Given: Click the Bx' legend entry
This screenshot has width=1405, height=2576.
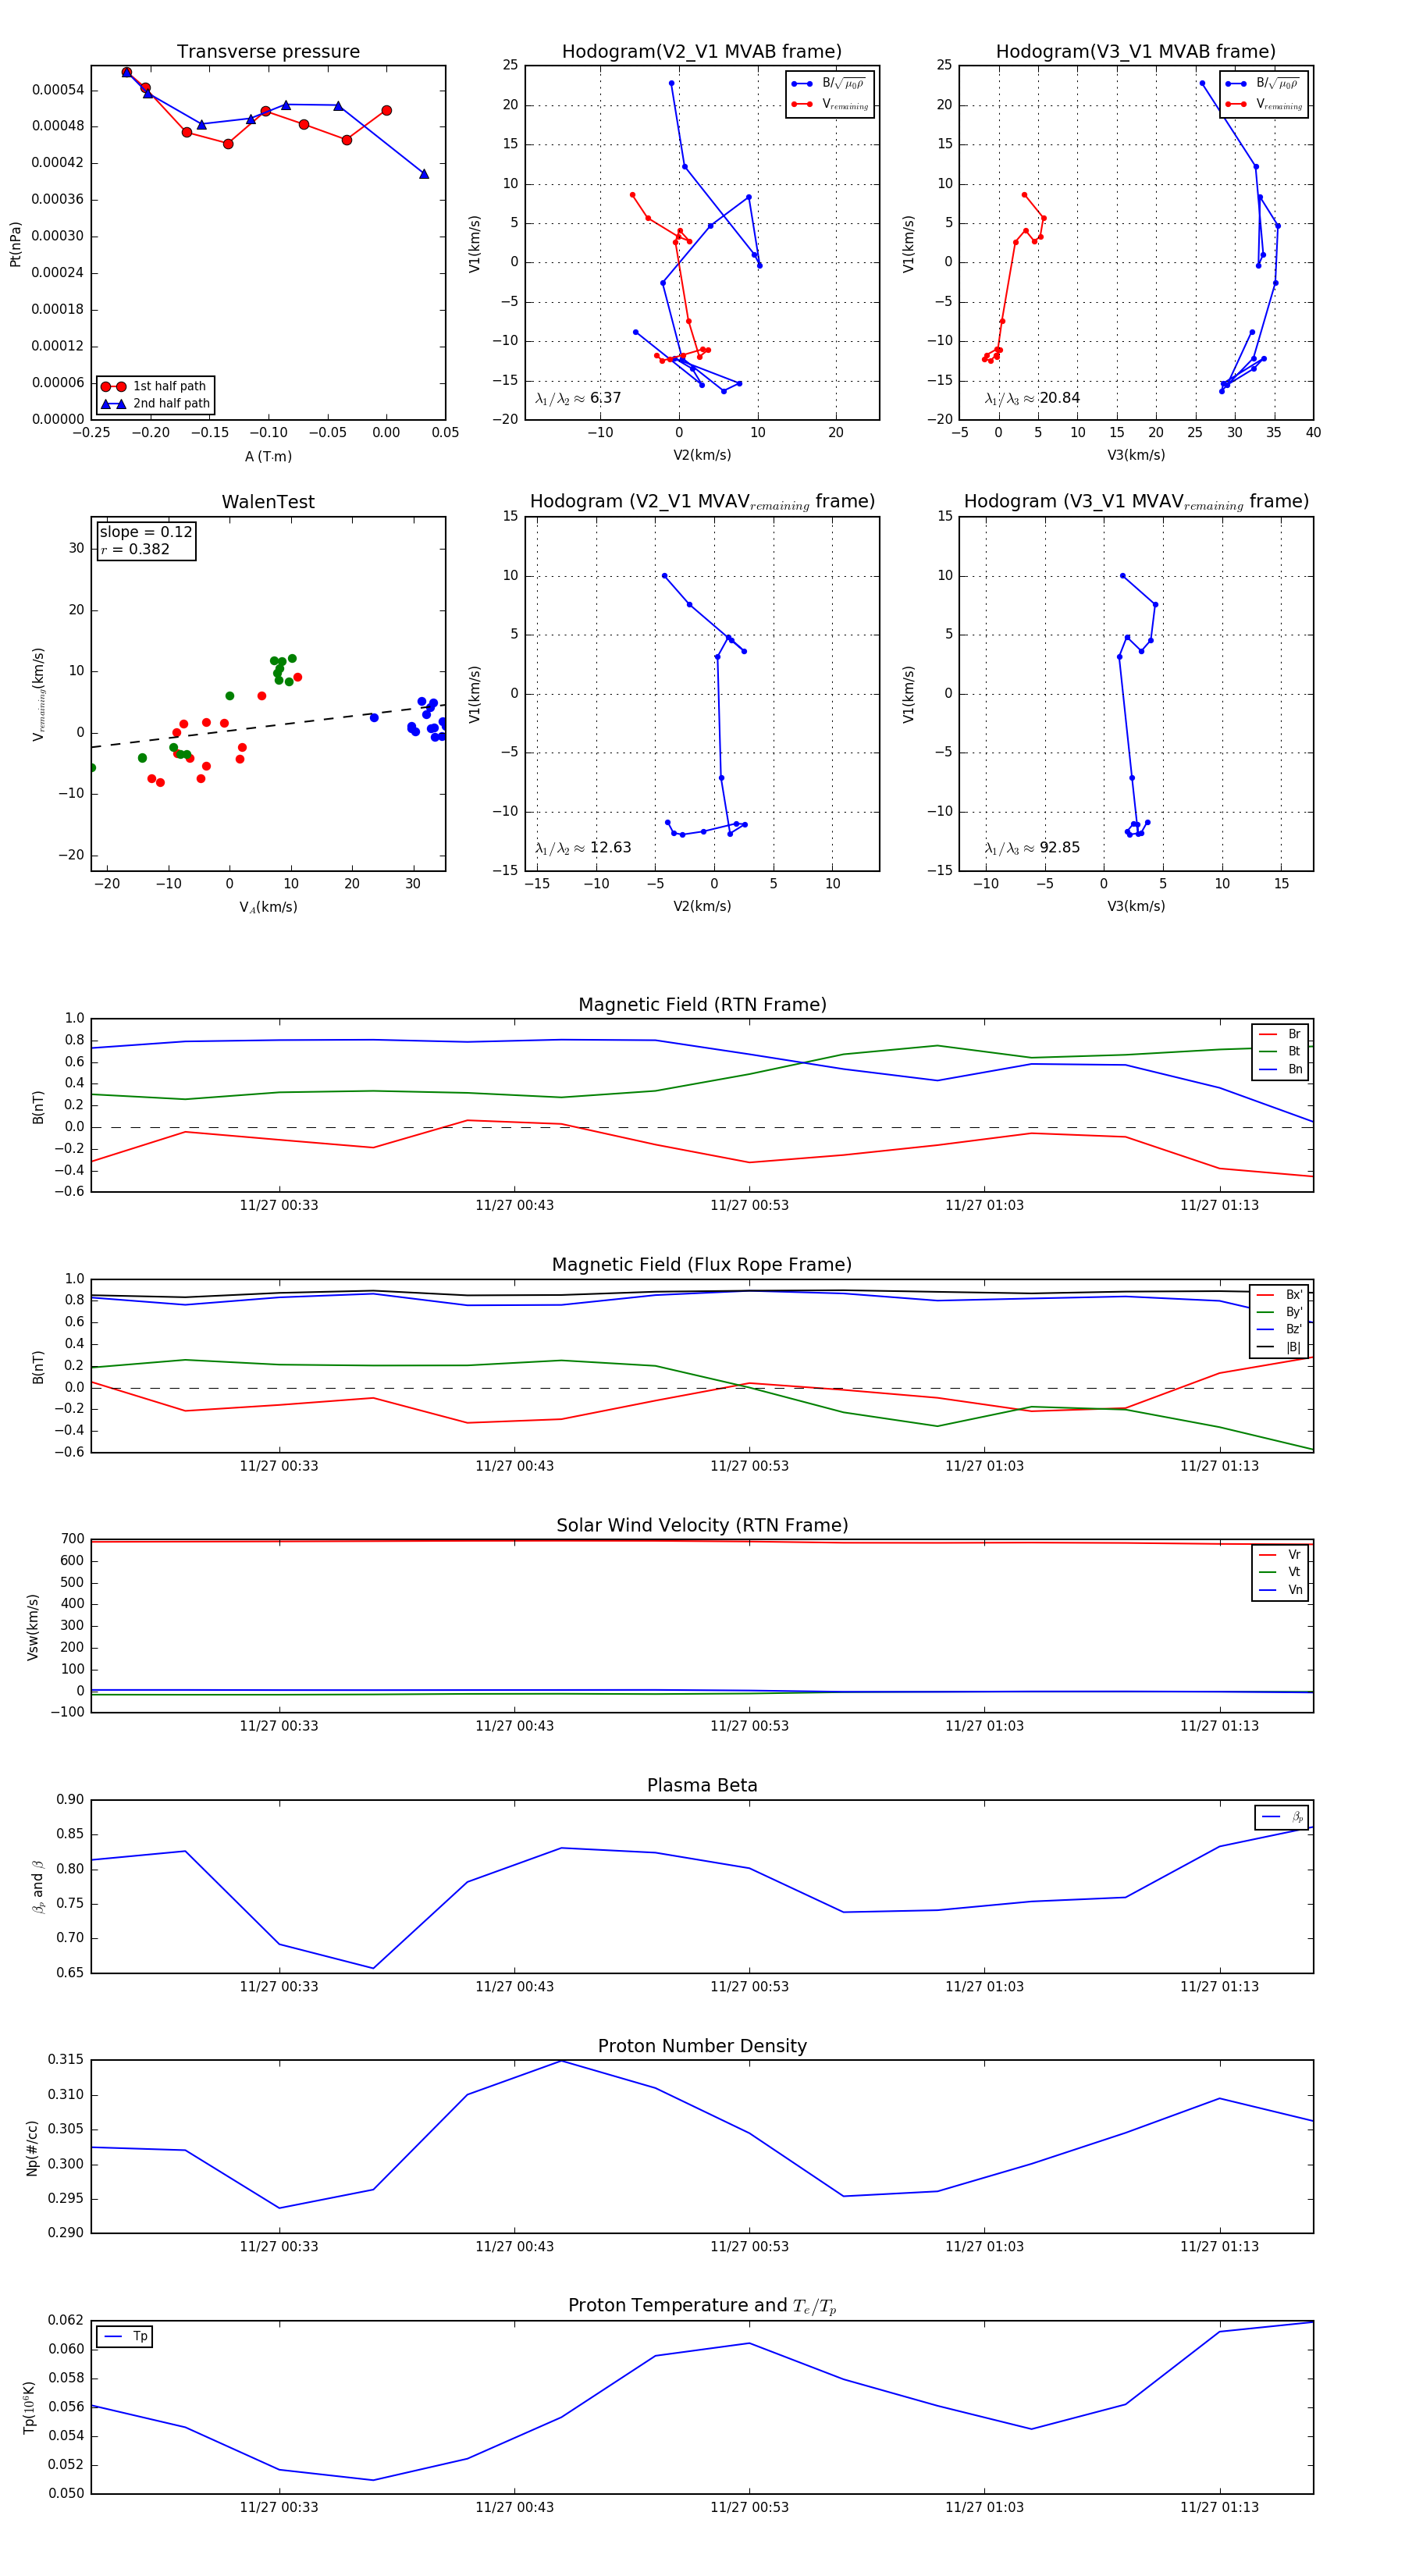Looking at the screenshot, I should 1279,1295.
